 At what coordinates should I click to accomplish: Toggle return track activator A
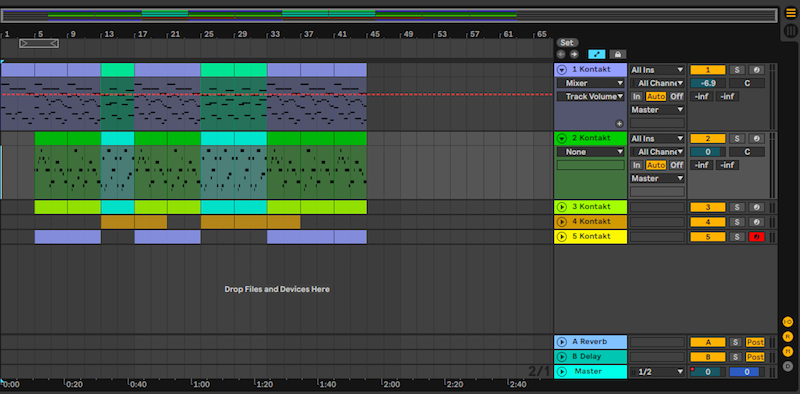pyautogui.click(x=708, y=342)
